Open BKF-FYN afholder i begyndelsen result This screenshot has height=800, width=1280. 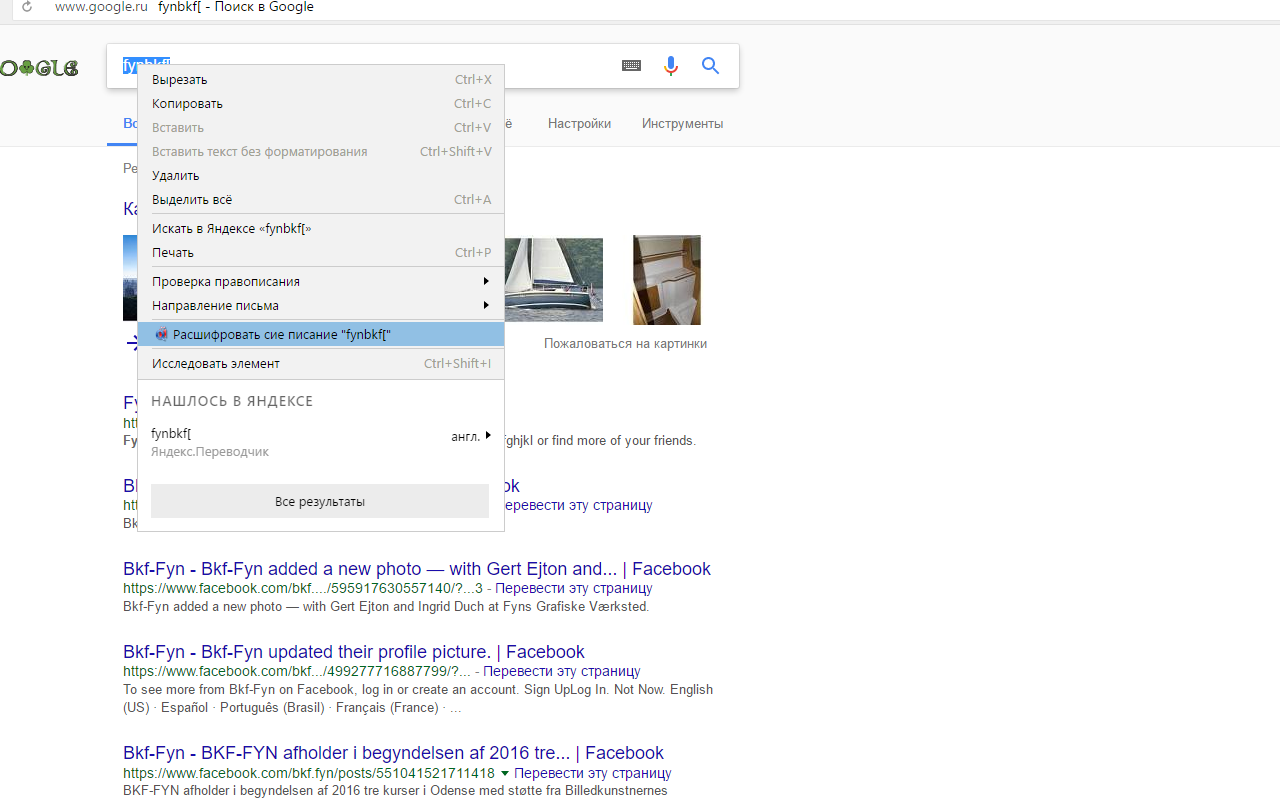393,753
